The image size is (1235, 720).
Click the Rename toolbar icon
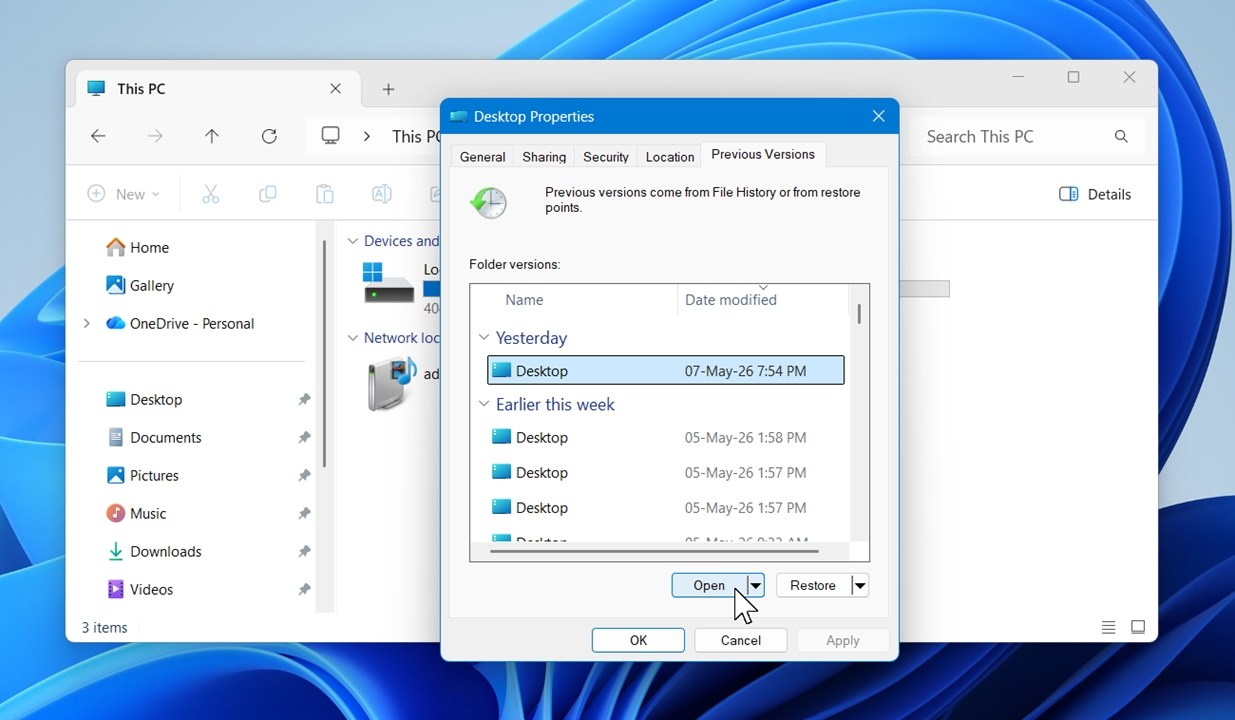pyautogui.click(x=381, y=194)
